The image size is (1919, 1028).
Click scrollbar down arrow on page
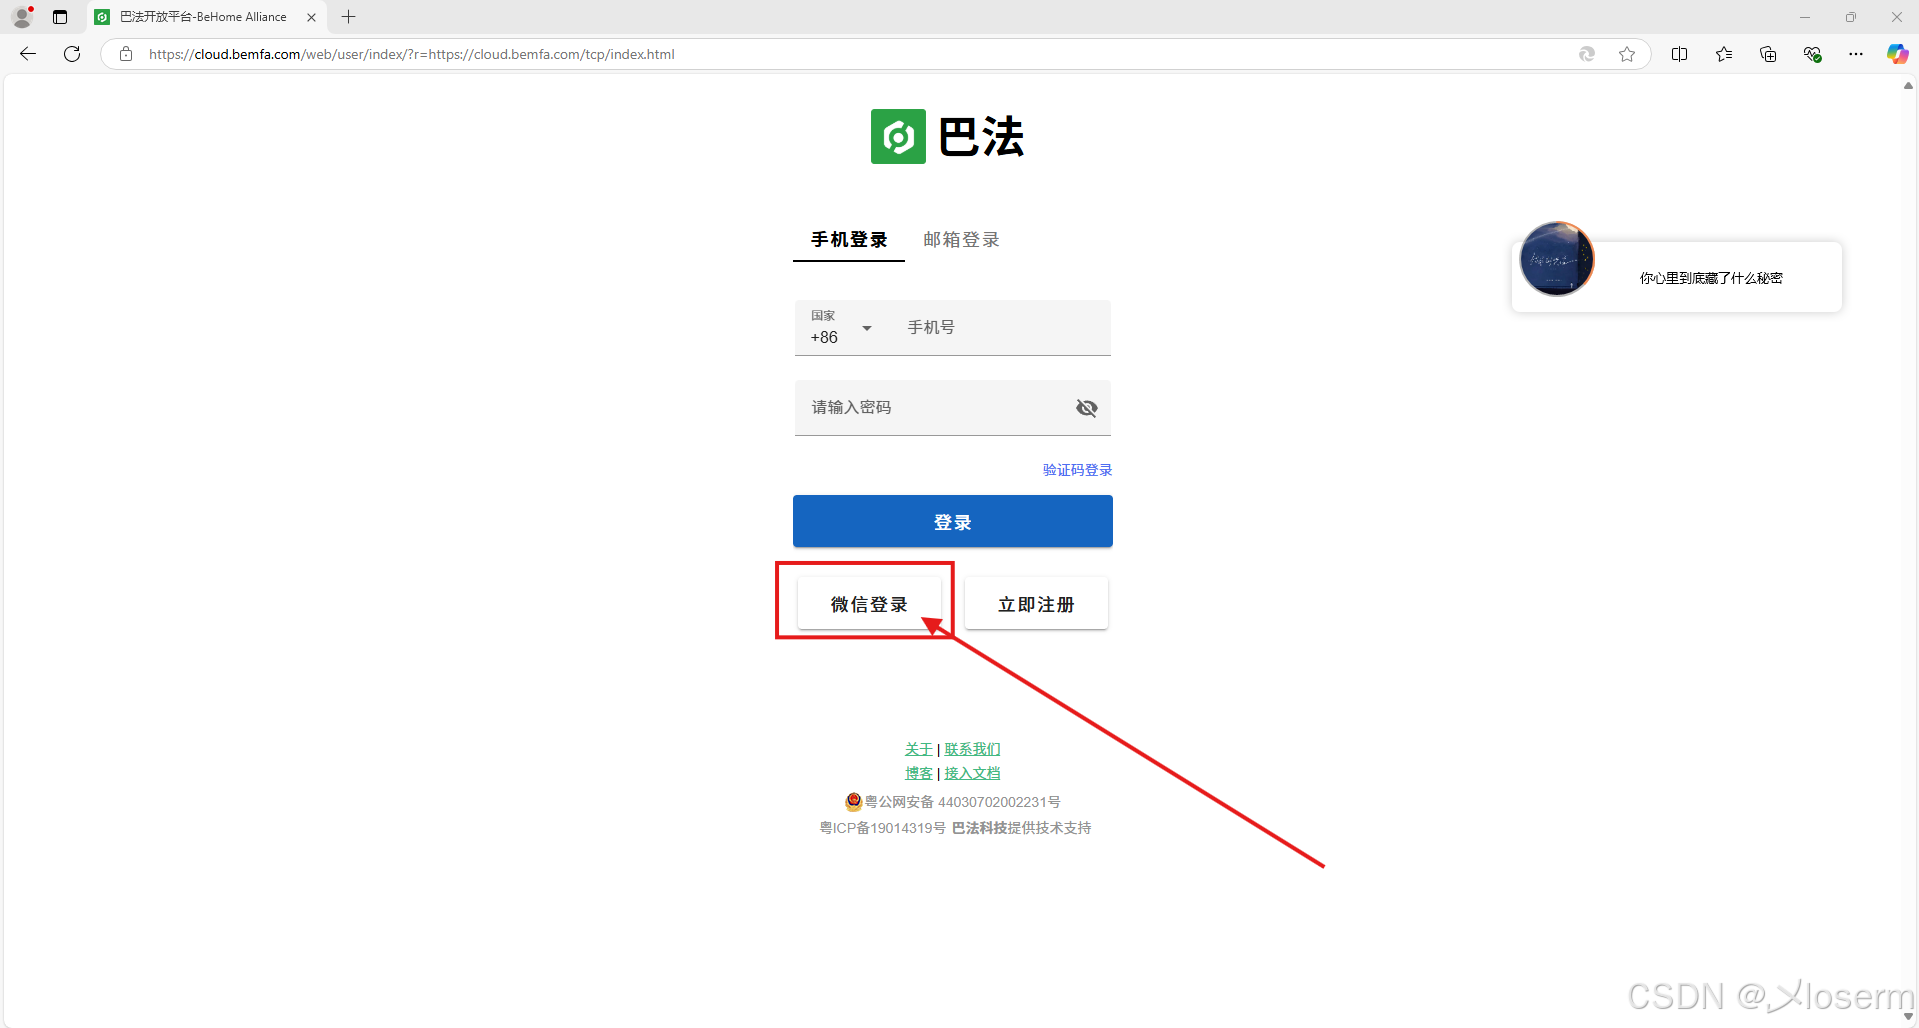(1908, 1017)
